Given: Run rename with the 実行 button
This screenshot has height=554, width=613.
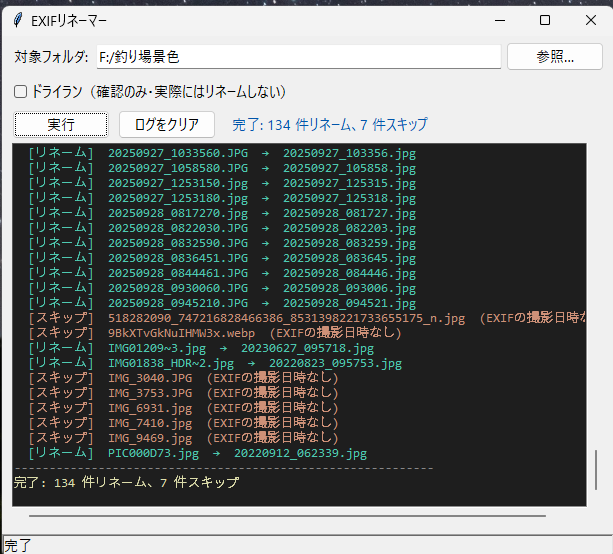Looking at the screenshot, I should point(61,125).
